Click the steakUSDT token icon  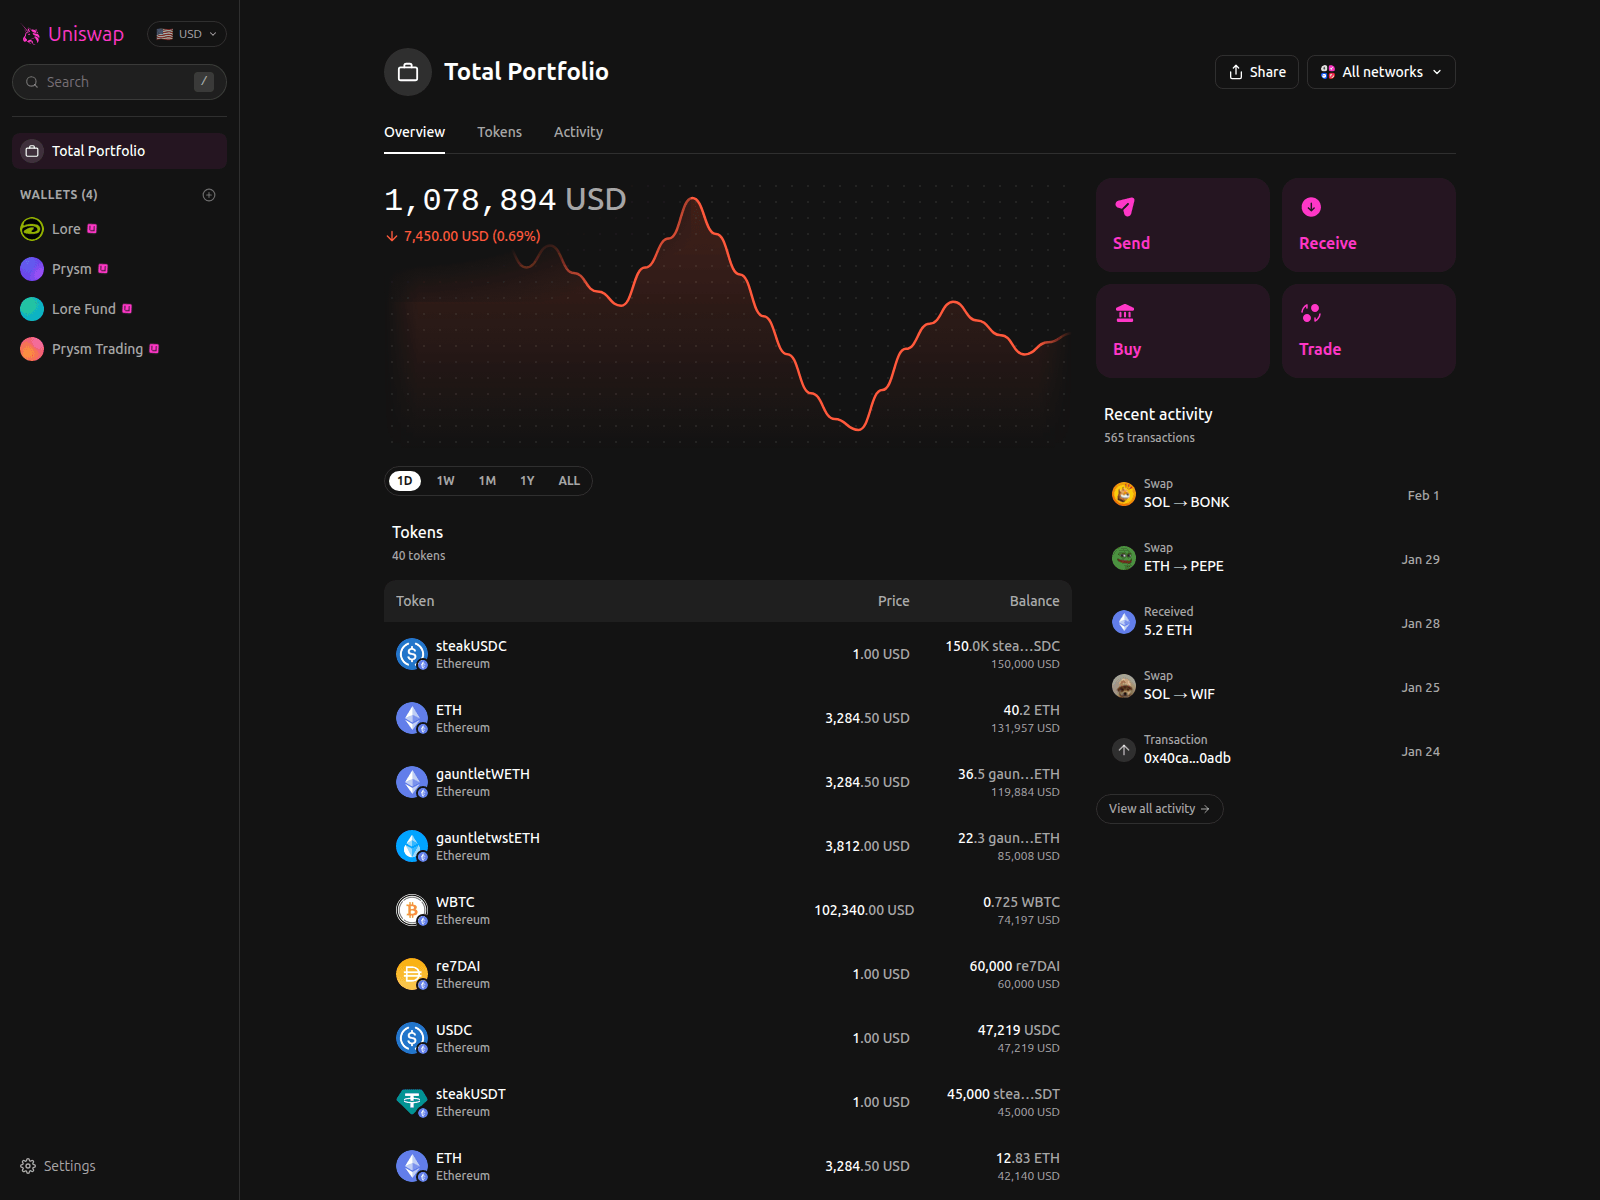click(x=412, y=1102)
